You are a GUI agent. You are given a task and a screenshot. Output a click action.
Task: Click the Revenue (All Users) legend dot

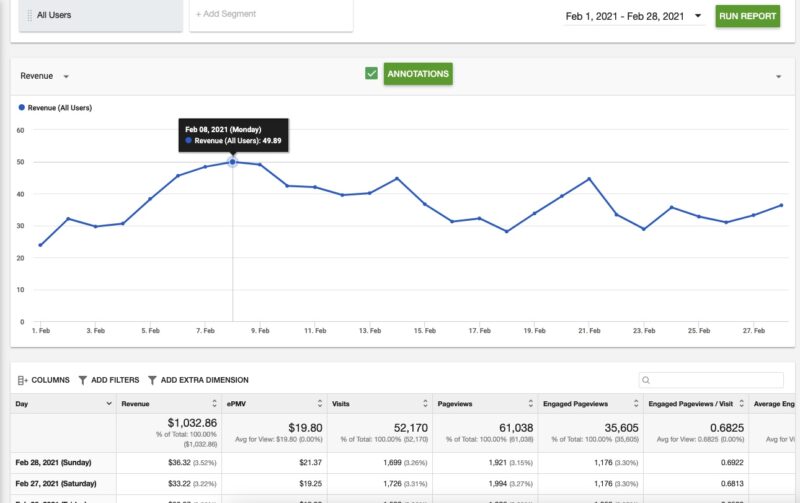pyautogui.click(x=21, y=108)
